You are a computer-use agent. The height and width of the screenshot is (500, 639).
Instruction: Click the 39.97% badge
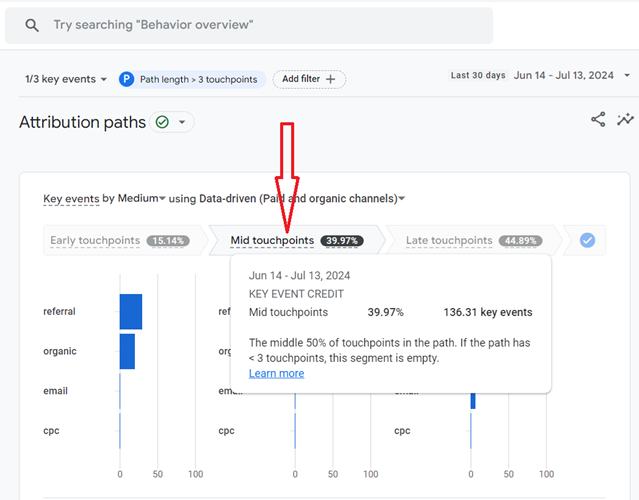click(x=342, y=241)
